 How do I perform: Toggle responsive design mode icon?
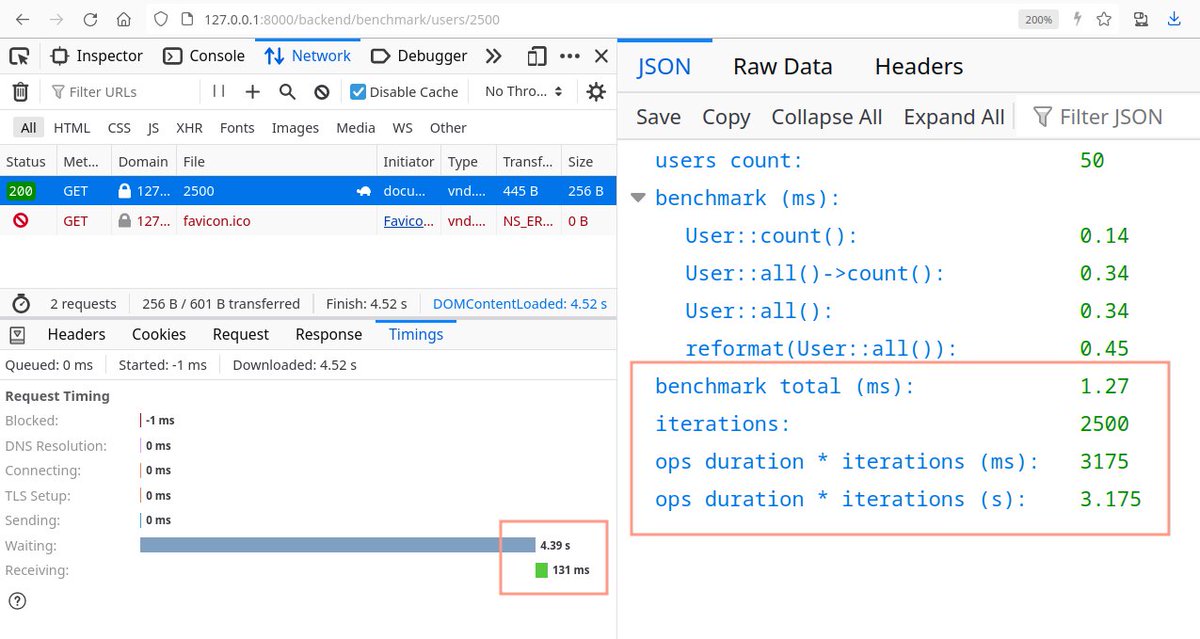point(538,56)
